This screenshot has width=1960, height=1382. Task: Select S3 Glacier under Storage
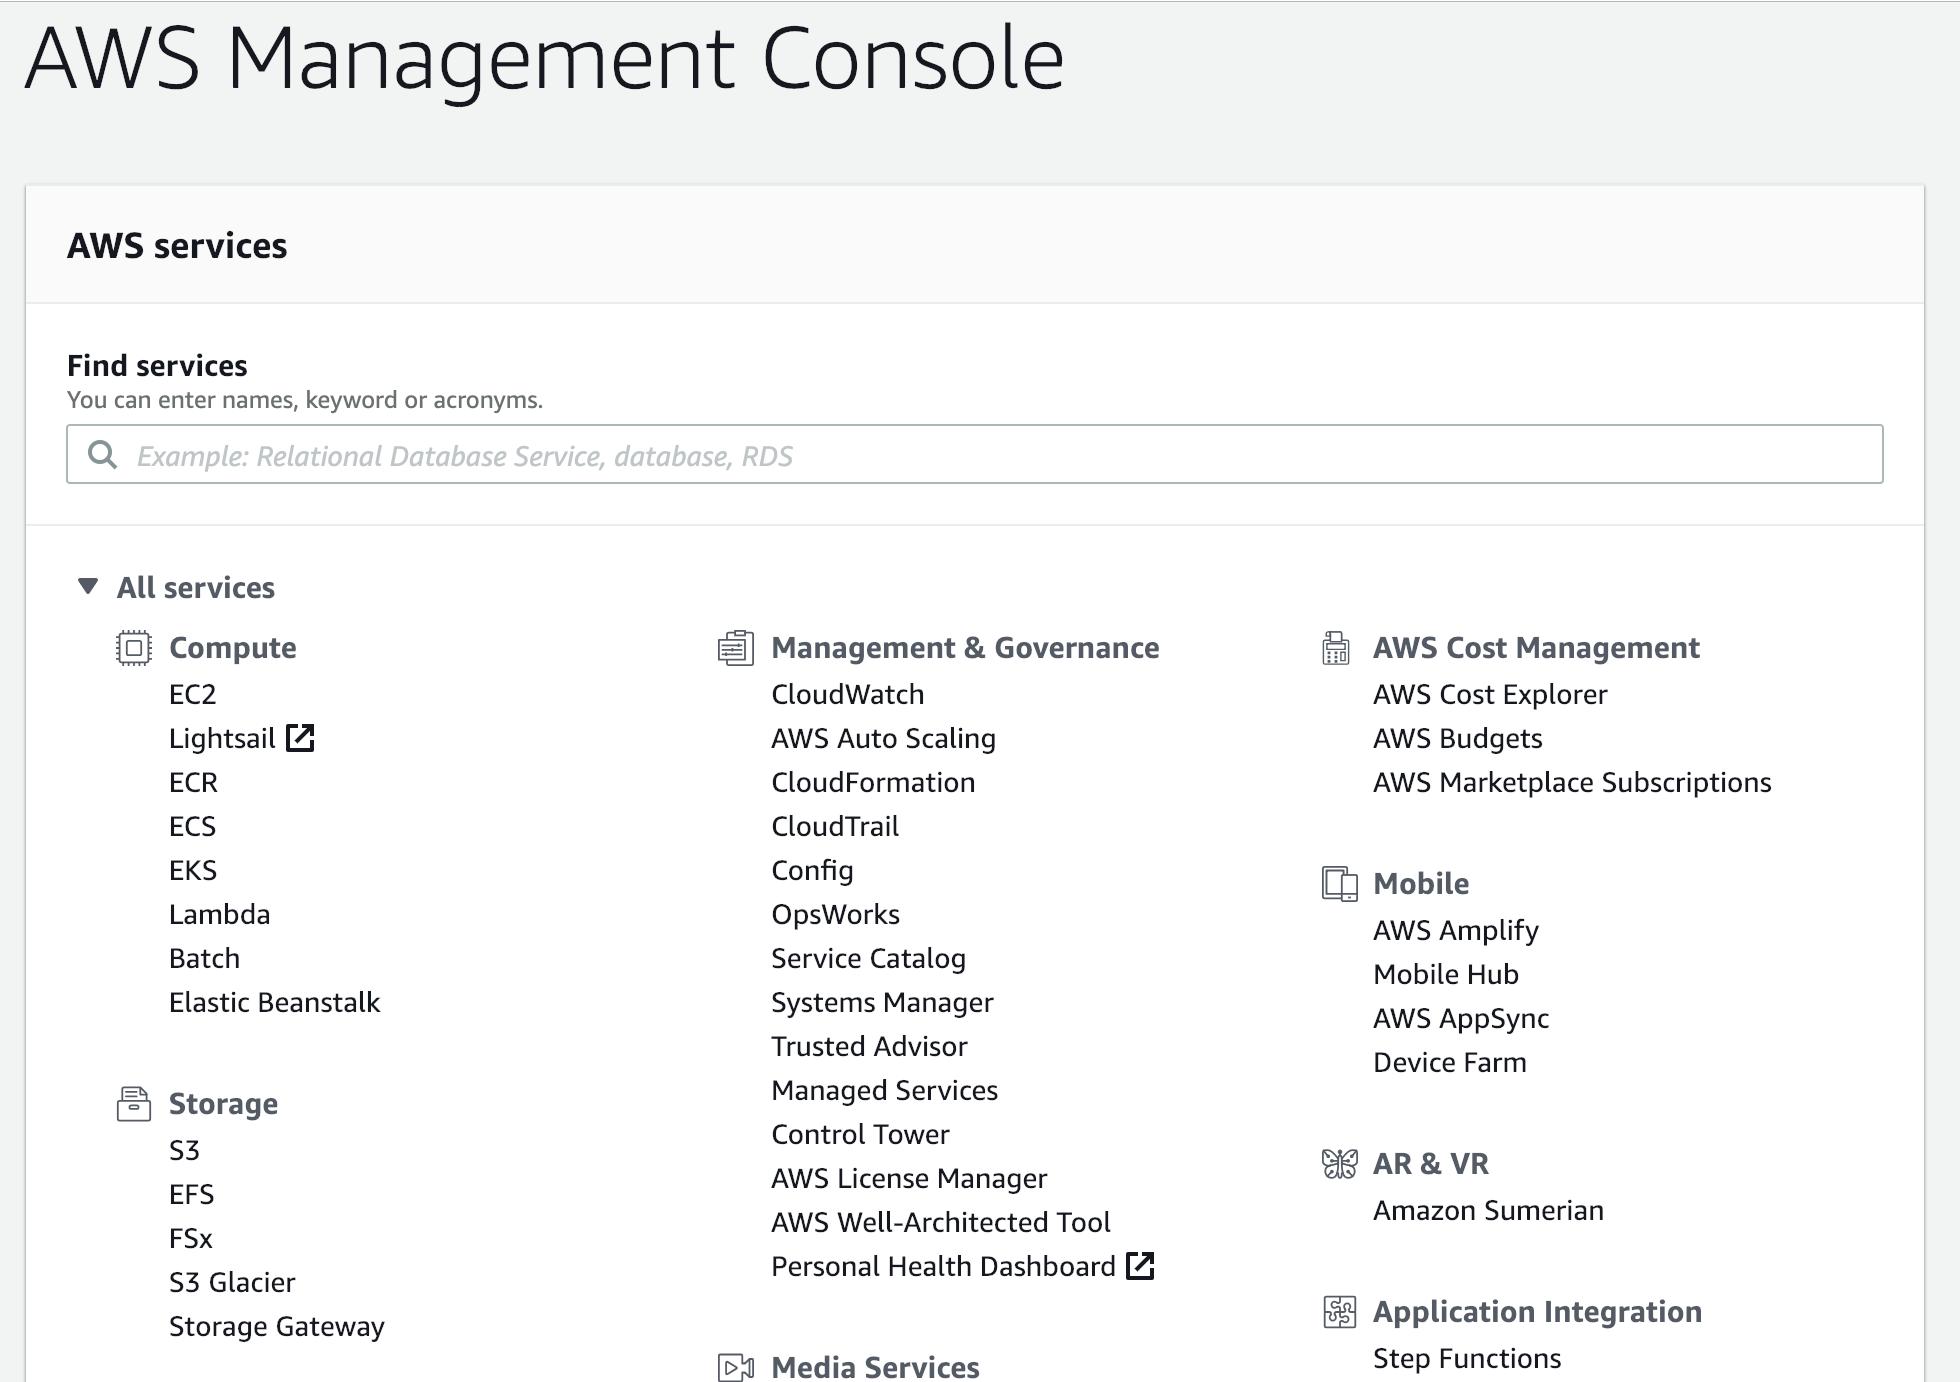pyautogui.click(x=232, y=1282)
